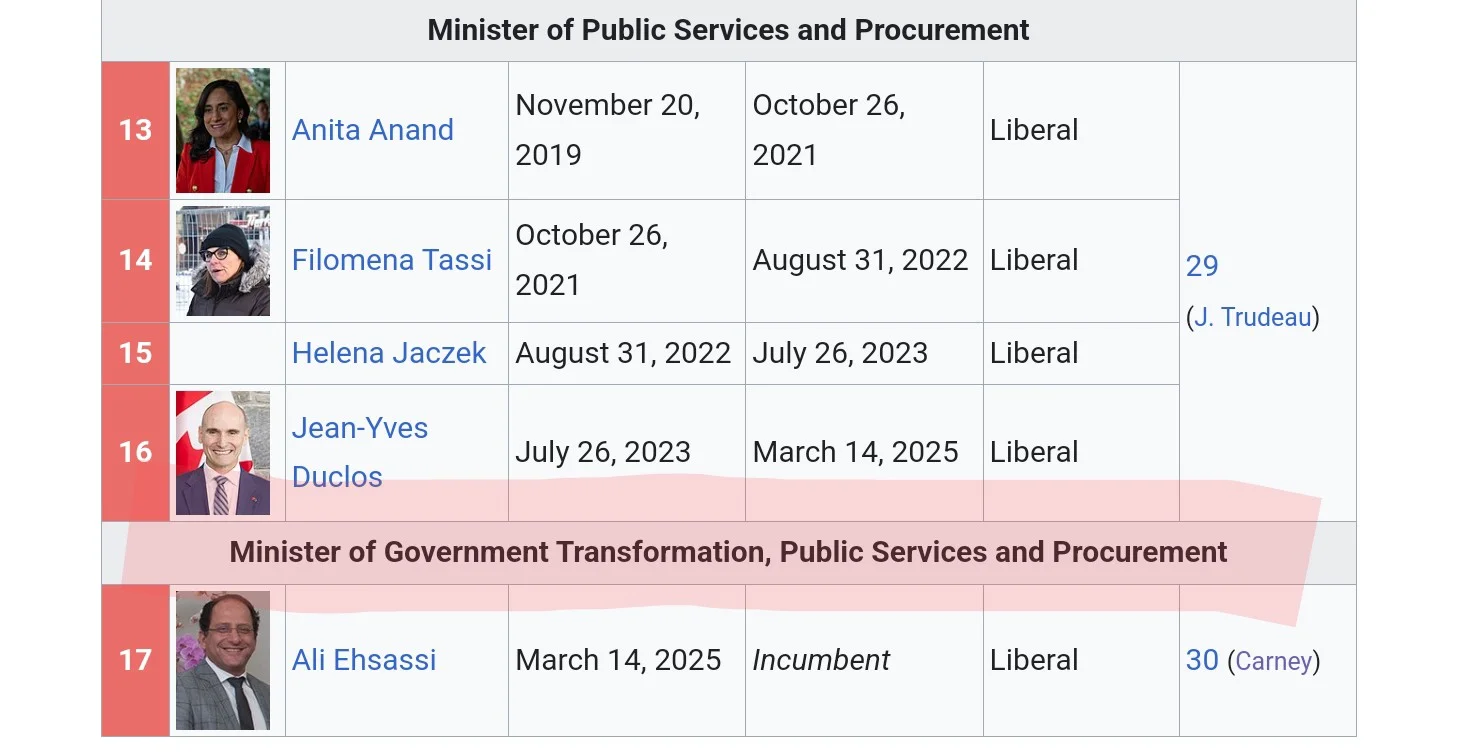This screenshot has width=1457, height=752.
Task: Click the ministry number 29 link
Action: pyautogui.click(x=1202, y=266)
